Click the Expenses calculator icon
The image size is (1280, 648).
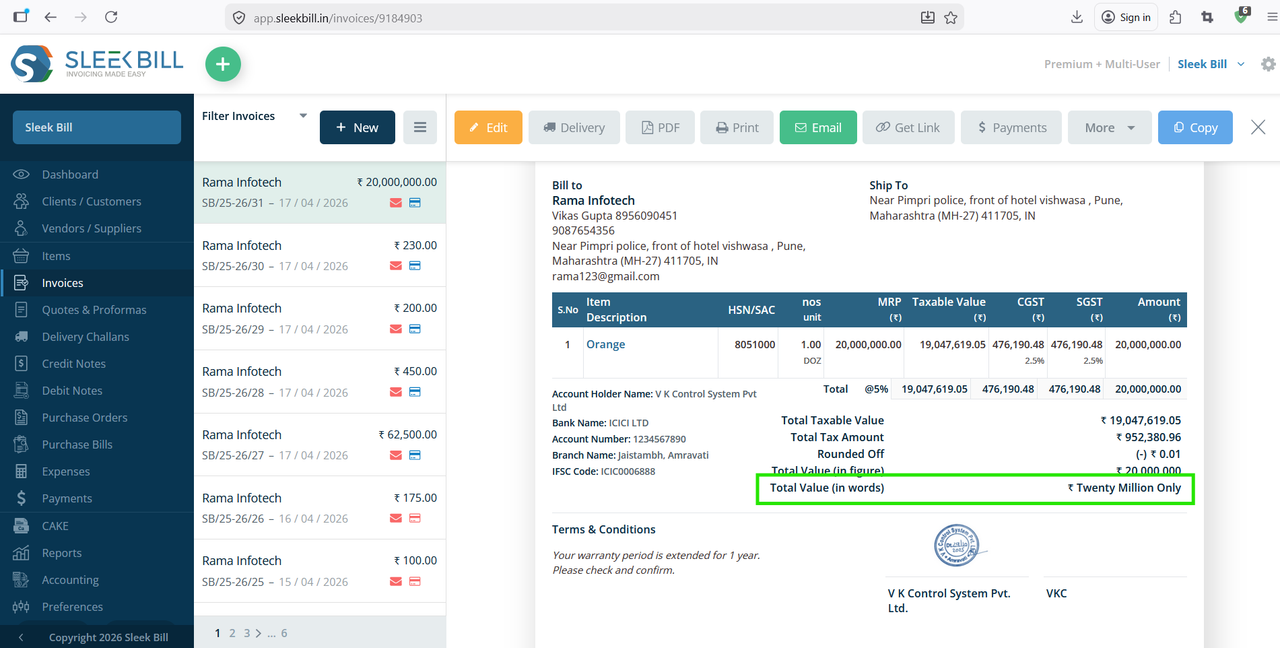coord(21,472)
